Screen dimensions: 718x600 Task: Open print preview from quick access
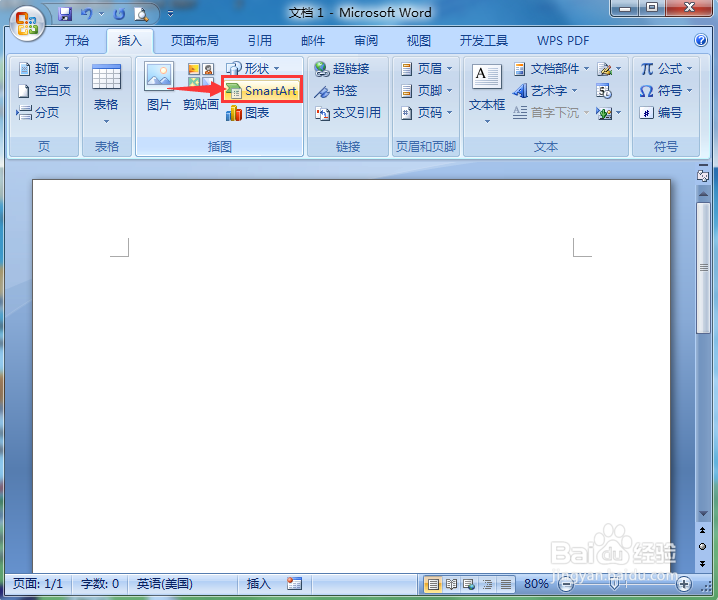pyautogui.click(x=141, y=14)
